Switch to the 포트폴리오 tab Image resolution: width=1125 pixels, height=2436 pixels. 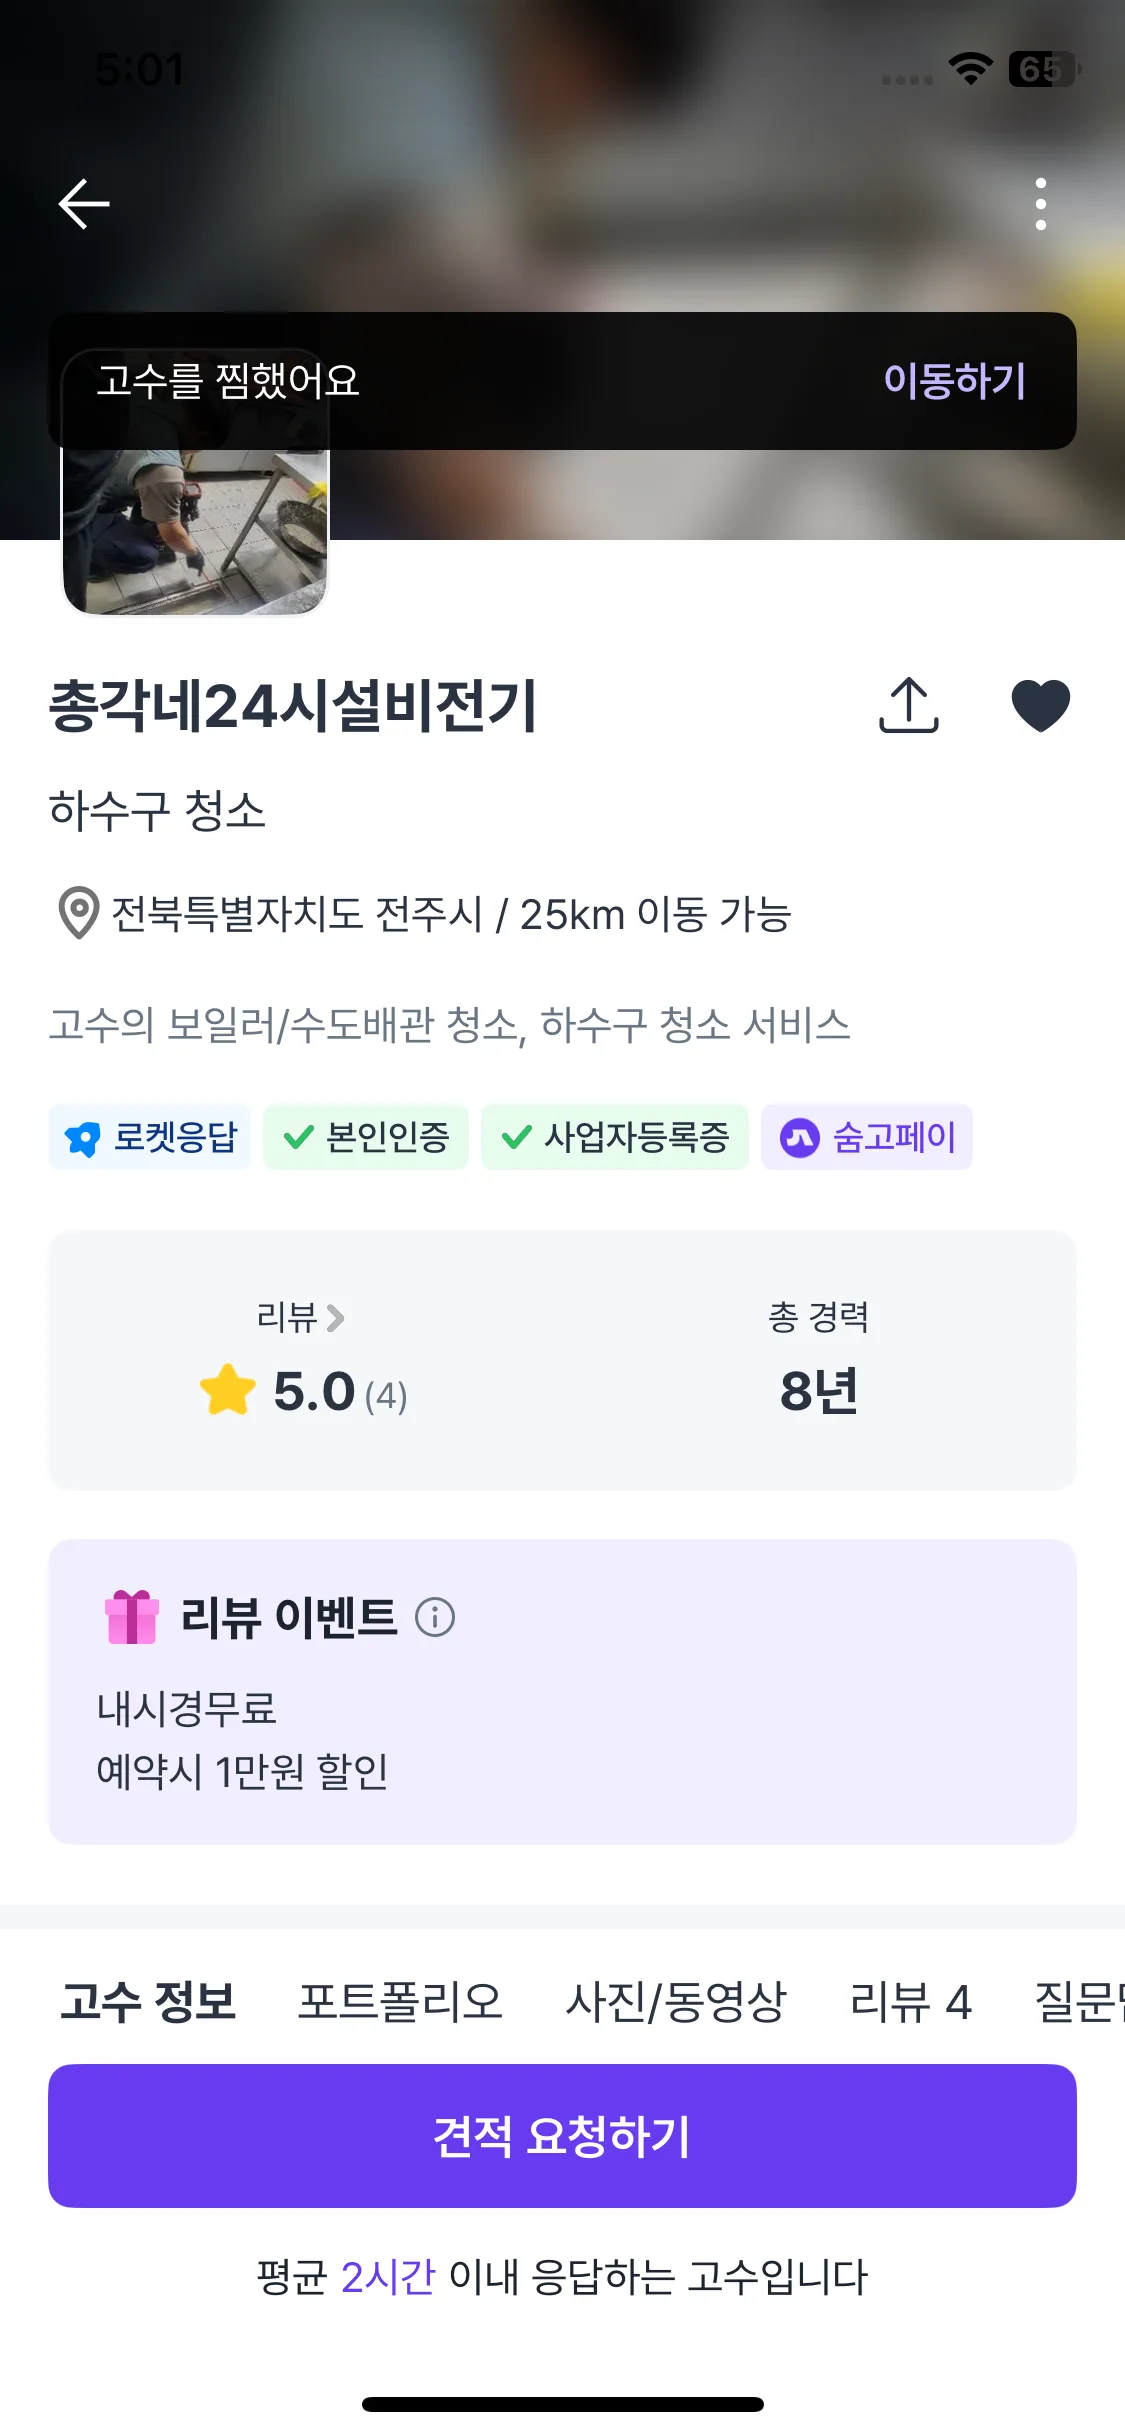coord(400,2002)
